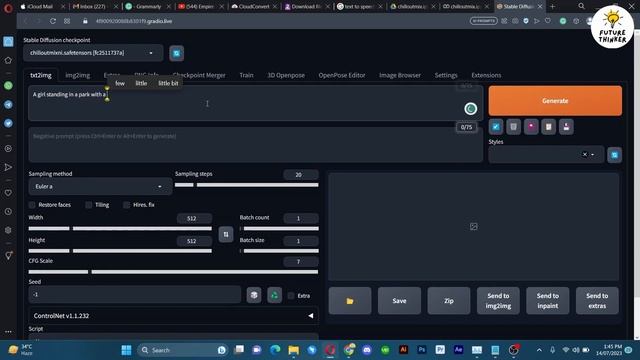Adjust the CFG Scale slider

(173, 272)
